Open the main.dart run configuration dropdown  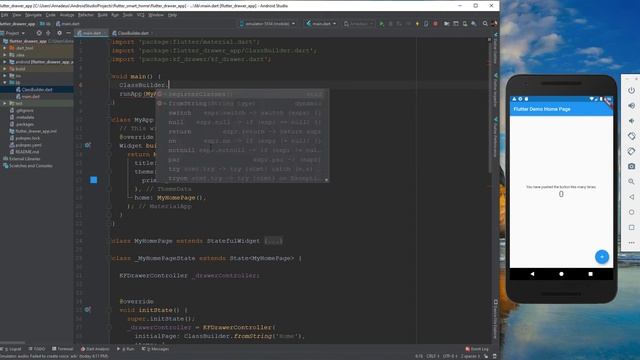tap(321, 24)
